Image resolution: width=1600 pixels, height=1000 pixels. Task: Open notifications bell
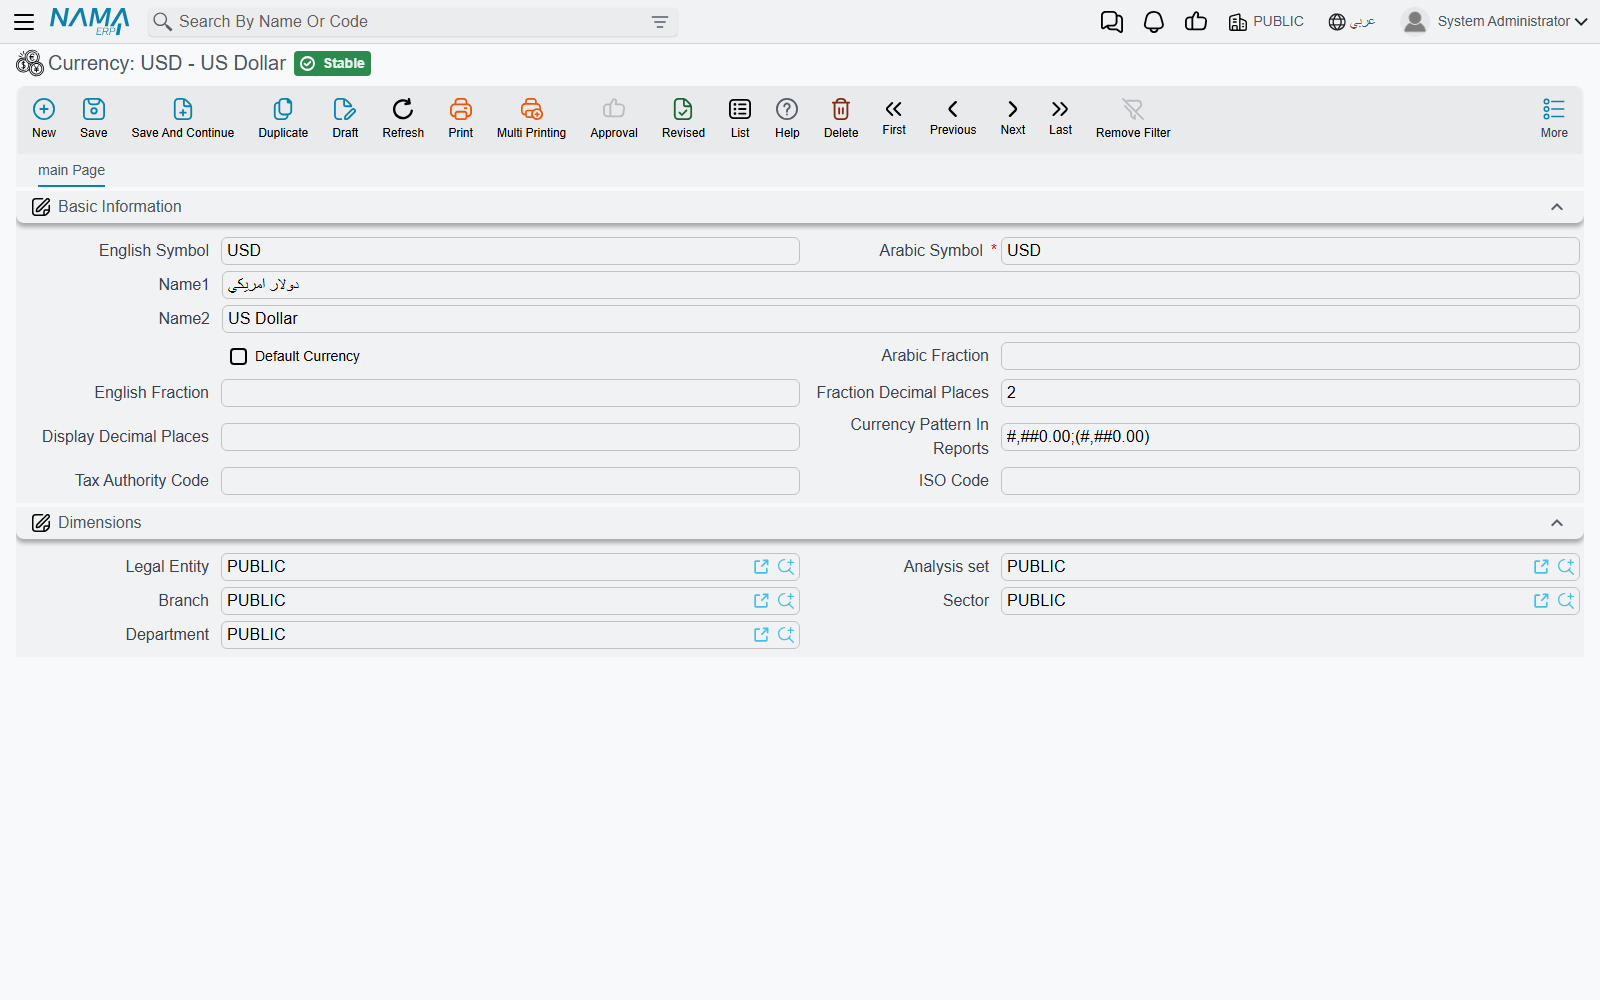pyautogui.click(x=1154, y=22)
